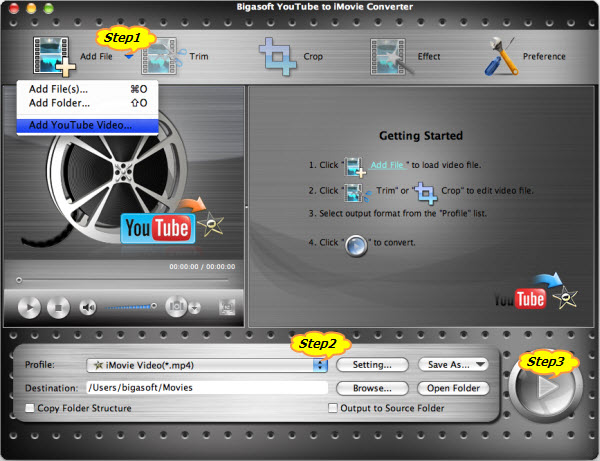Adjust the volume slider
This screenshot has width=600, height=461.
click(x=131, y=306)
